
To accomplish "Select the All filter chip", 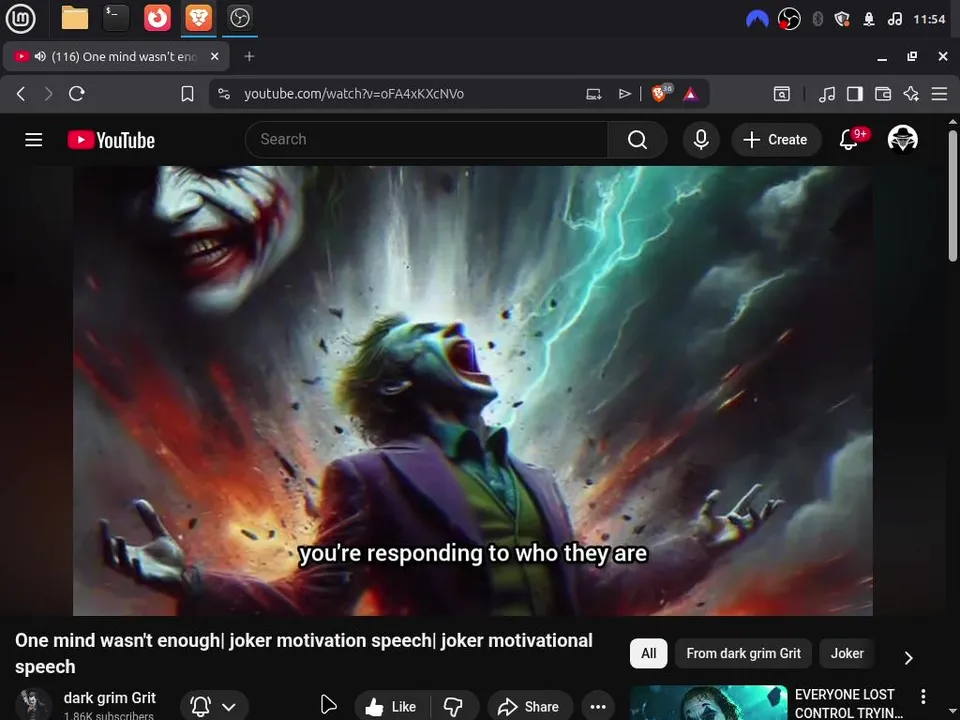I will point(648,653).
